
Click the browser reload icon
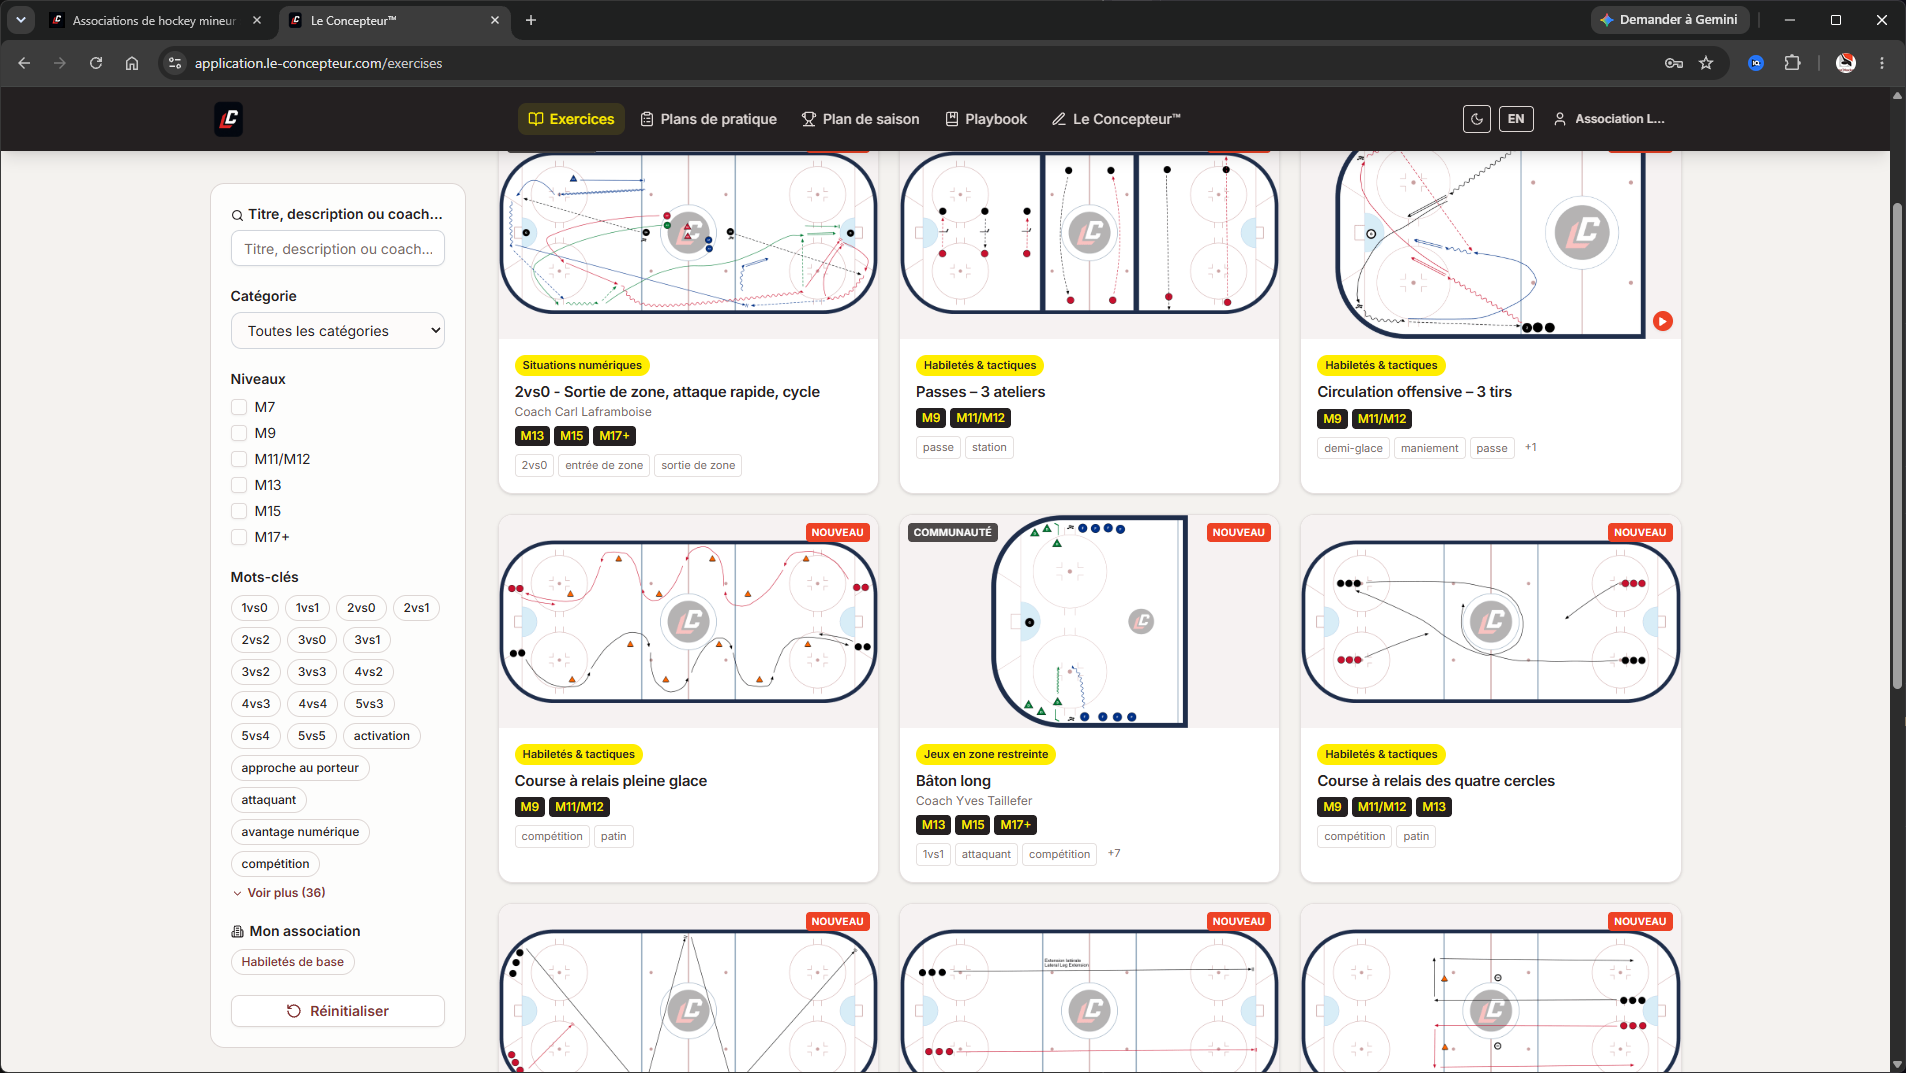[96, 63]
